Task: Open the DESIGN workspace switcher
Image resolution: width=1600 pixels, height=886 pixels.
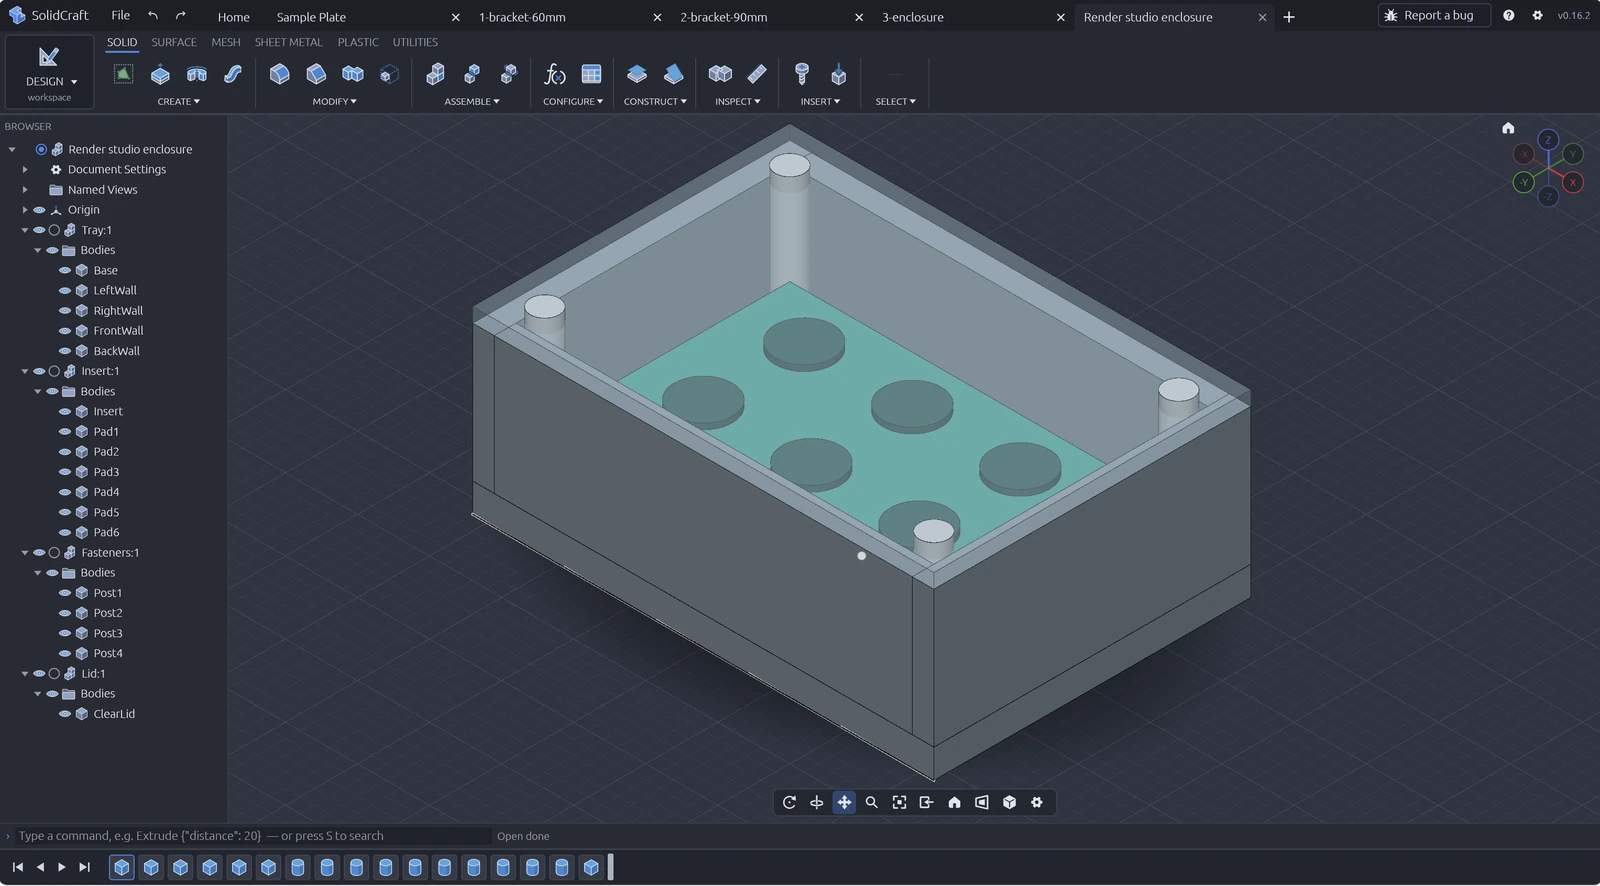Action: [49, 71]
